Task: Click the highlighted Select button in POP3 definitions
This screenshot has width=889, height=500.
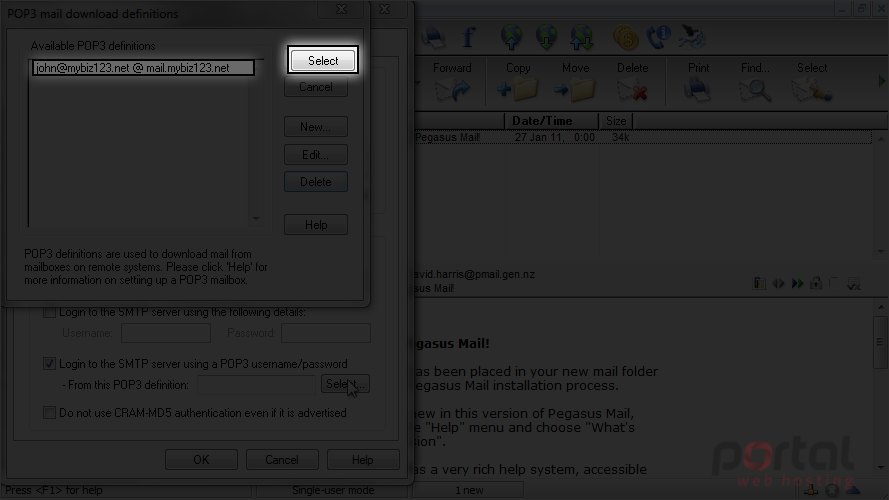Action: click(x=323, y=61)
